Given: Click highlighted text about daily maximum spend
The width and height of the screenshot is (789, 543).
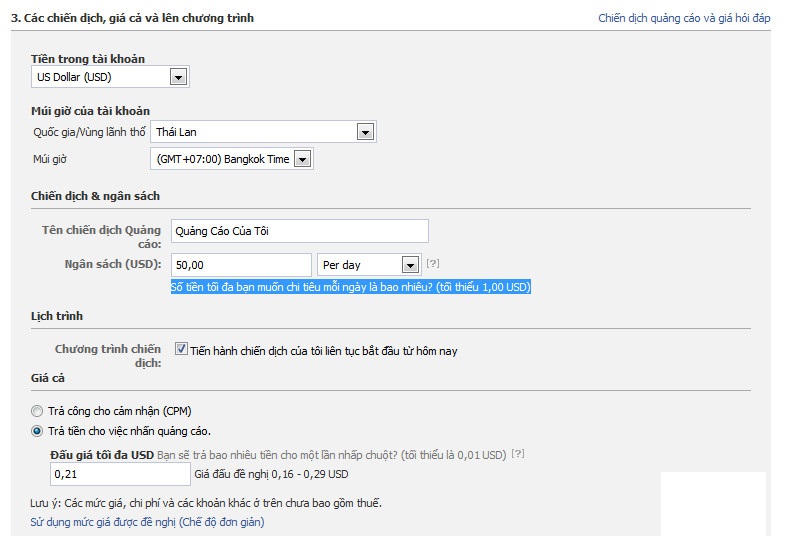Looking at the screenshot, I should (x=351, y=287).
